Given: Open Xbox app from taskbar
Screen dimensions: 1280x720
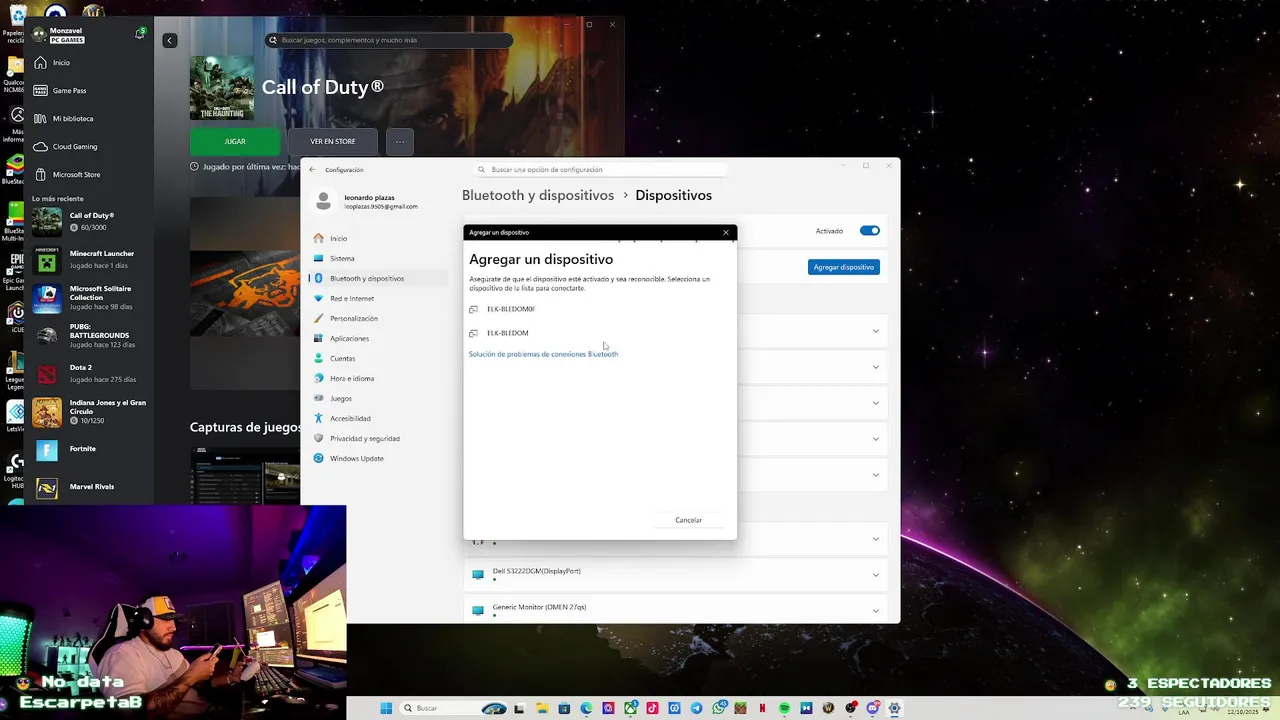Looking at the screenshot, I should coord(631,708).
